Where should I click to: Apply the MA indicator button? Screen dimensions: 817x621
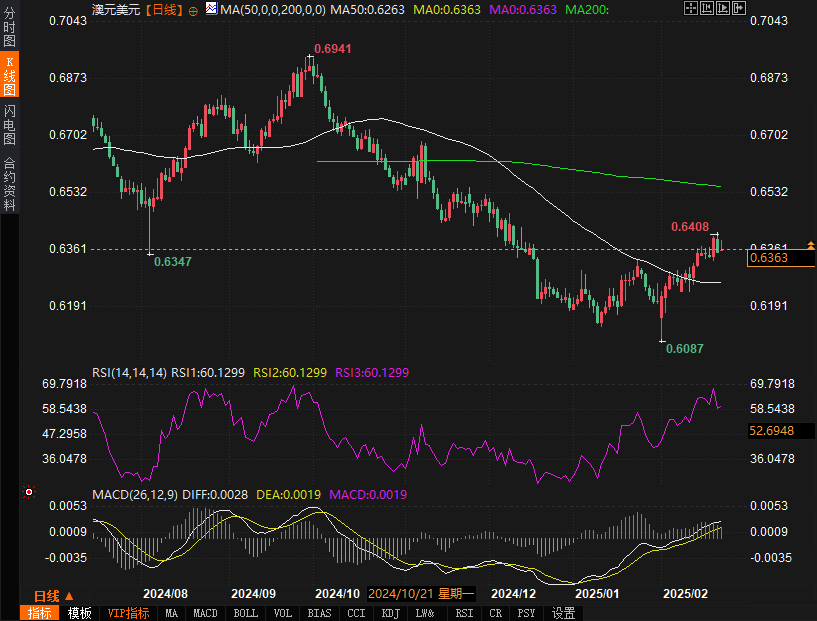point(171,613)
